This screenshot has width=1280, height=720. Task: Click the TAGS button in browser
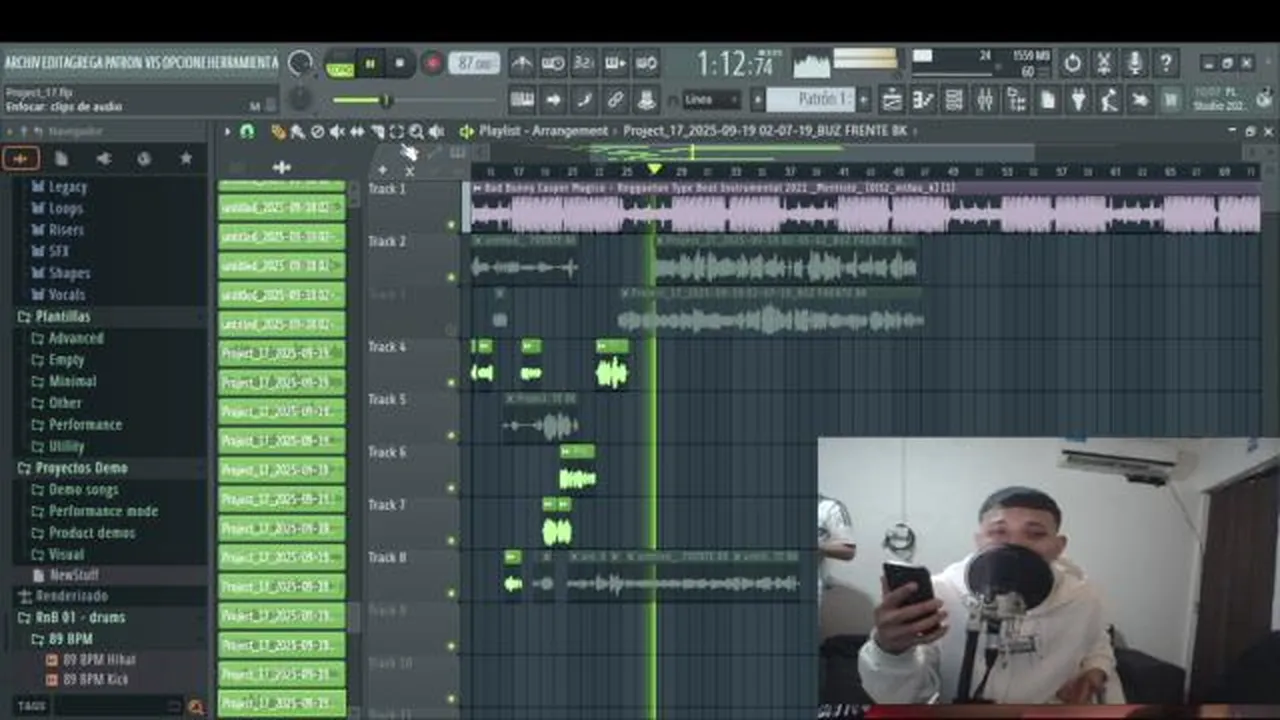pyautogui.click(x=31, y=706)
